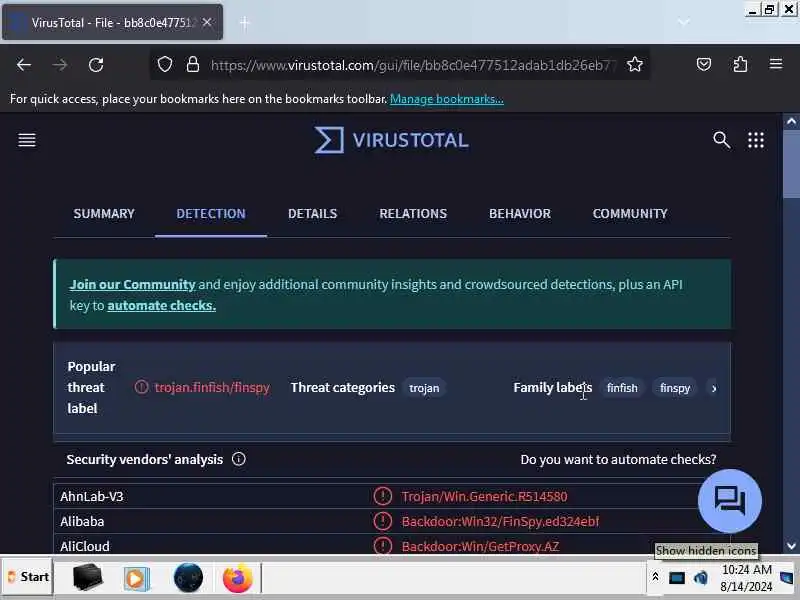
Task: Open the list all tabs chevron
Action: pos(684,22)
